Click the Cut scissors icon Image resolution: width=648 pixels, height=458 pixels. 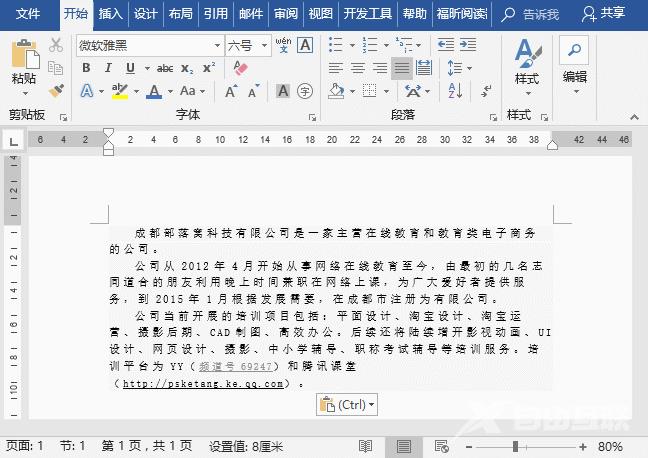[x=56, y=46]
